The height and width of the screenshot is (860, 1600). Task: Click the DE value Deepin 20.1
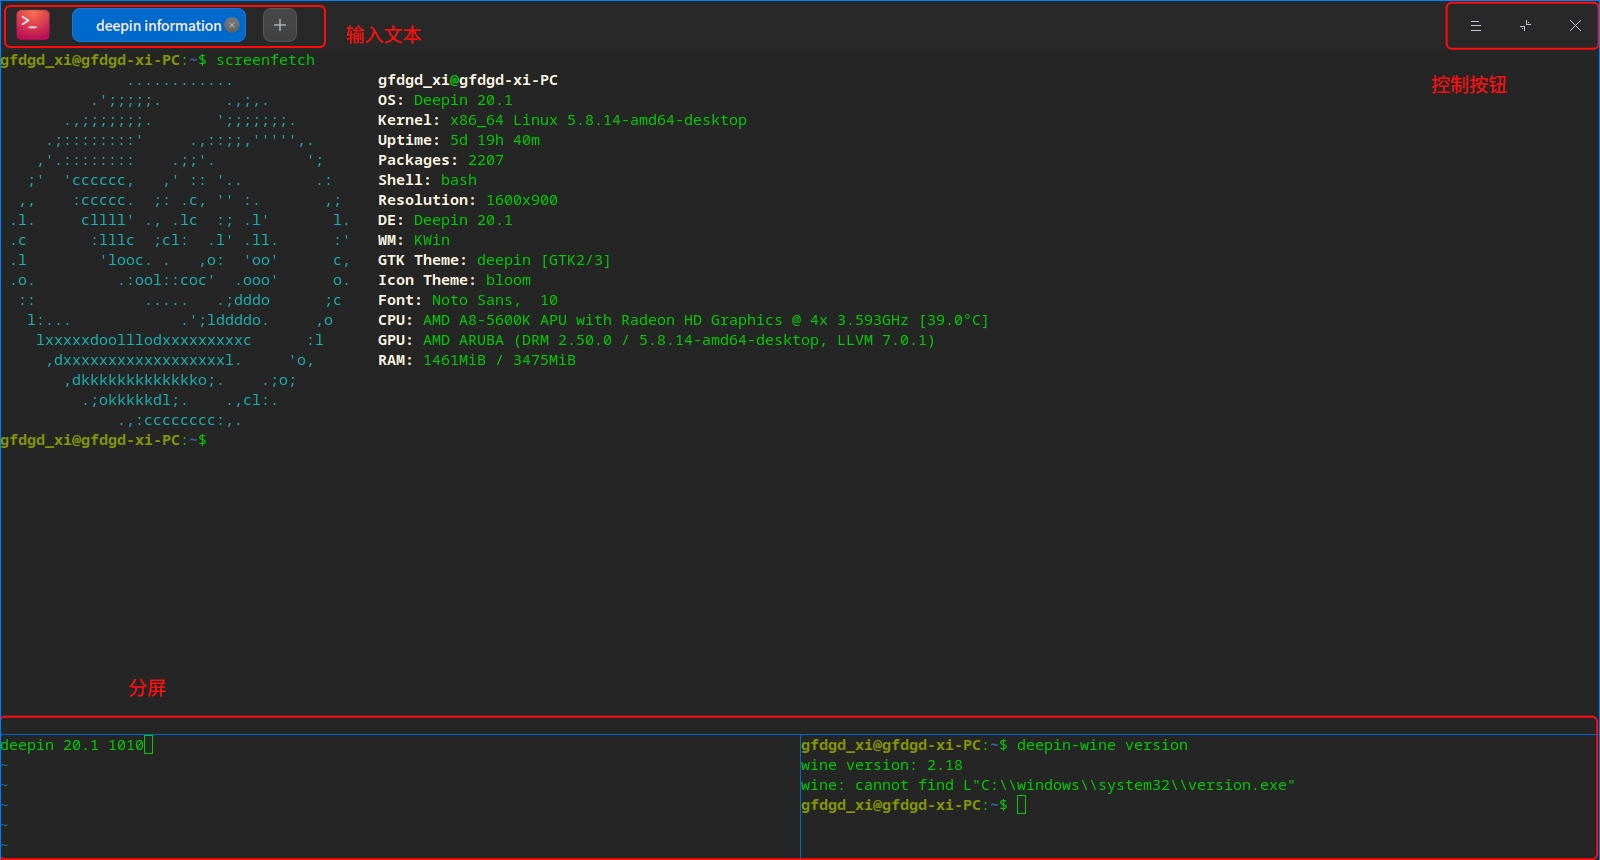click(463, 220)
